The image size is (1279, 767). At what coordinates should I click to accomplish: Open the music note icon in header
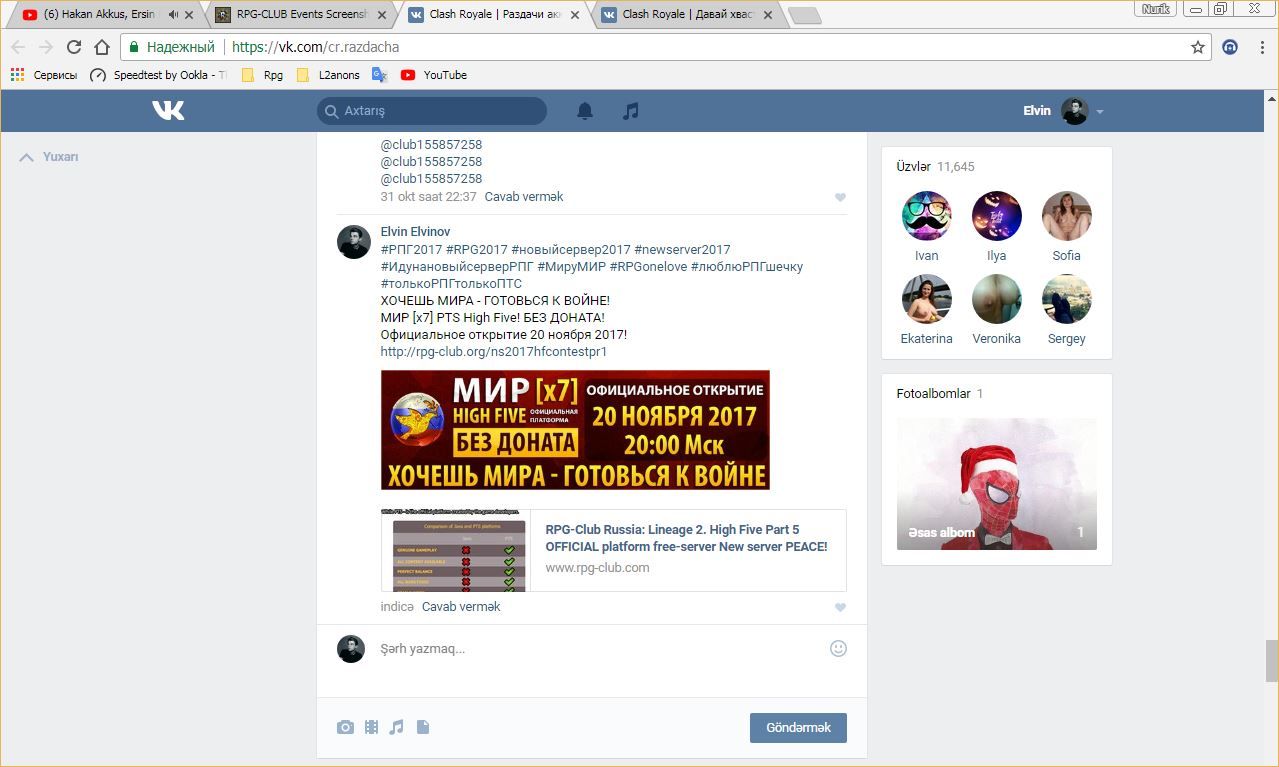pyautogui.click(x=630, y=111)
